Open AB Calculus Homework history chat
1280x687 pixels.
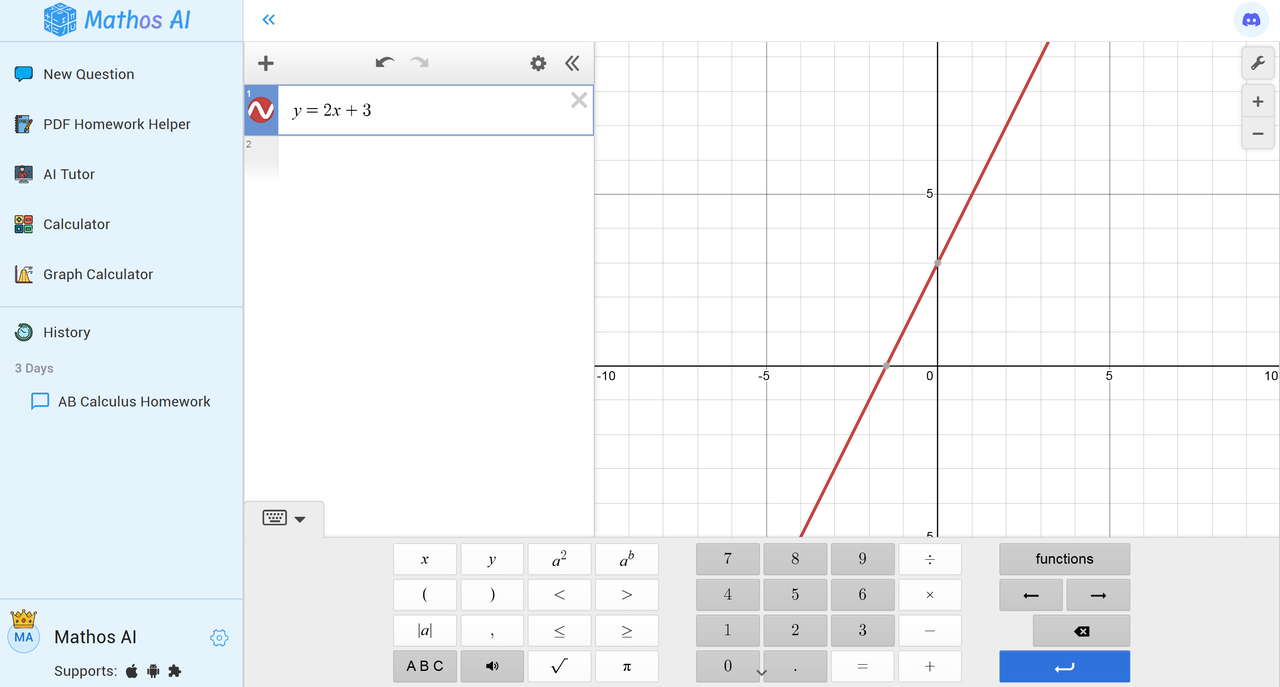point(134,401)
